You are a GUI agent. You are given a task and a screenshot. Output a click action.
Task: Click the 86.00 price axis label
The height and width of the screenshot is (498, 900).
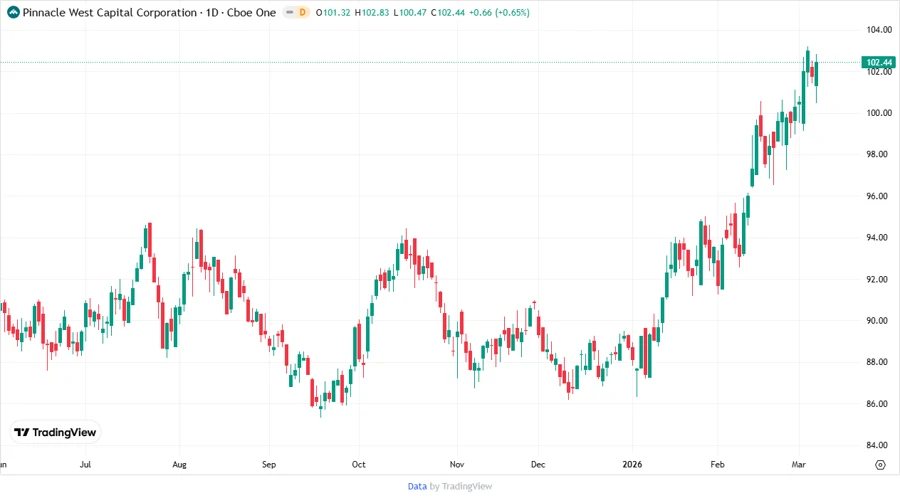pos(879,404)
